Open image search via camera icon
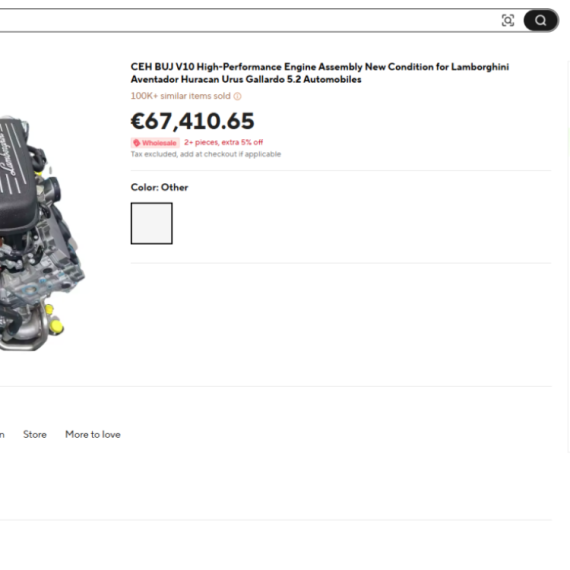Screen dimensions: 570x570 [507, 20]
